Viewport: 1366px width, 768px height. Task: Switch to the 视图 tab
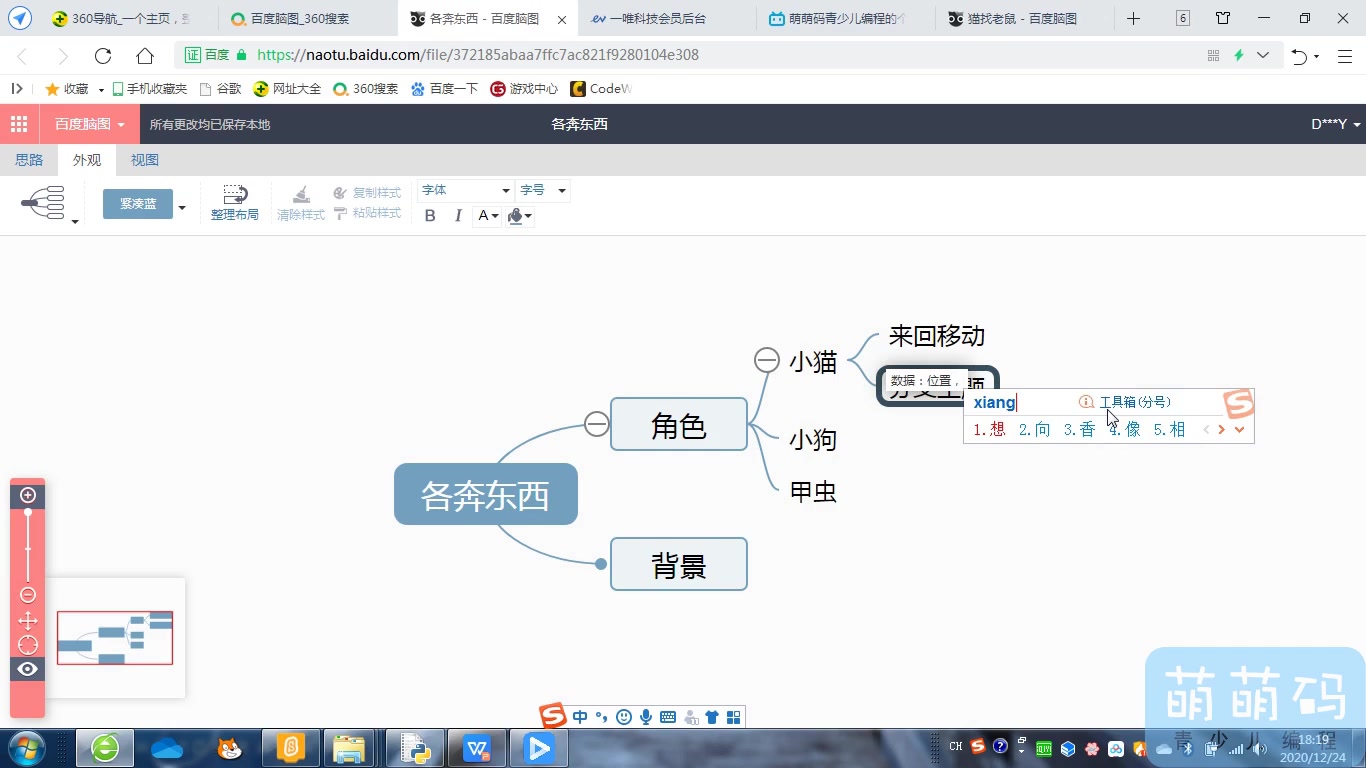point(144,159)
